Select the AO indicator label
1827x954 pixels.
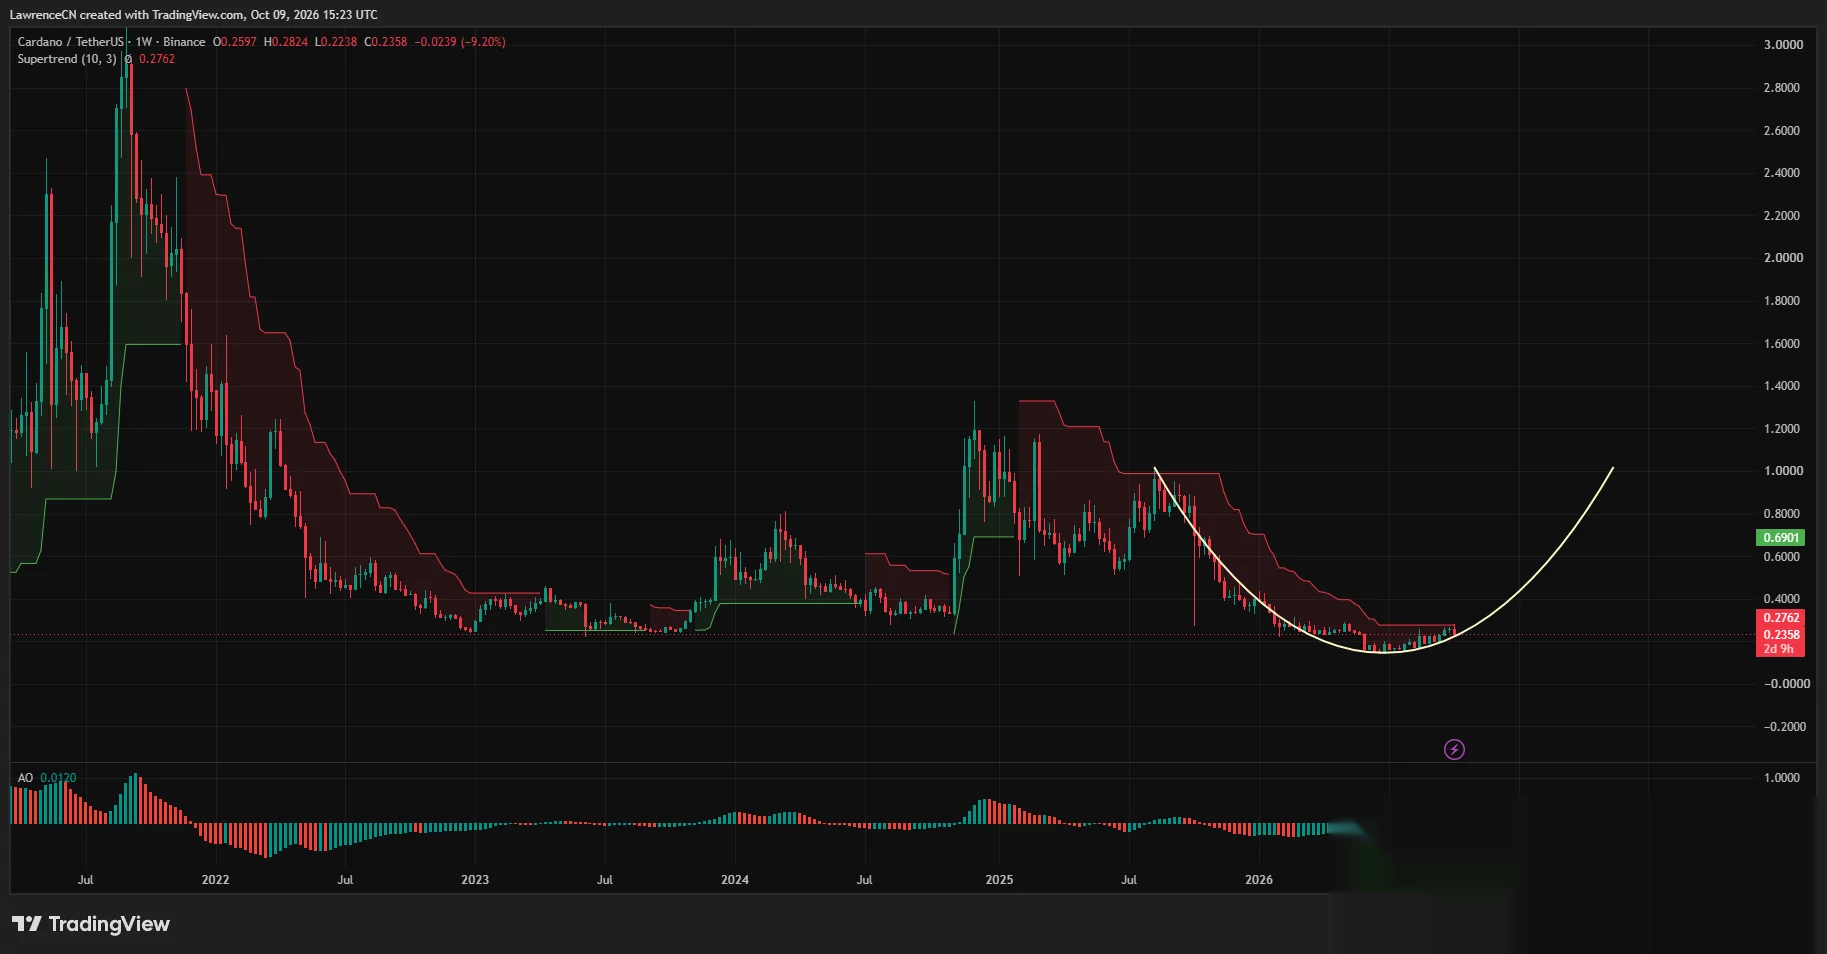[25, 778]
